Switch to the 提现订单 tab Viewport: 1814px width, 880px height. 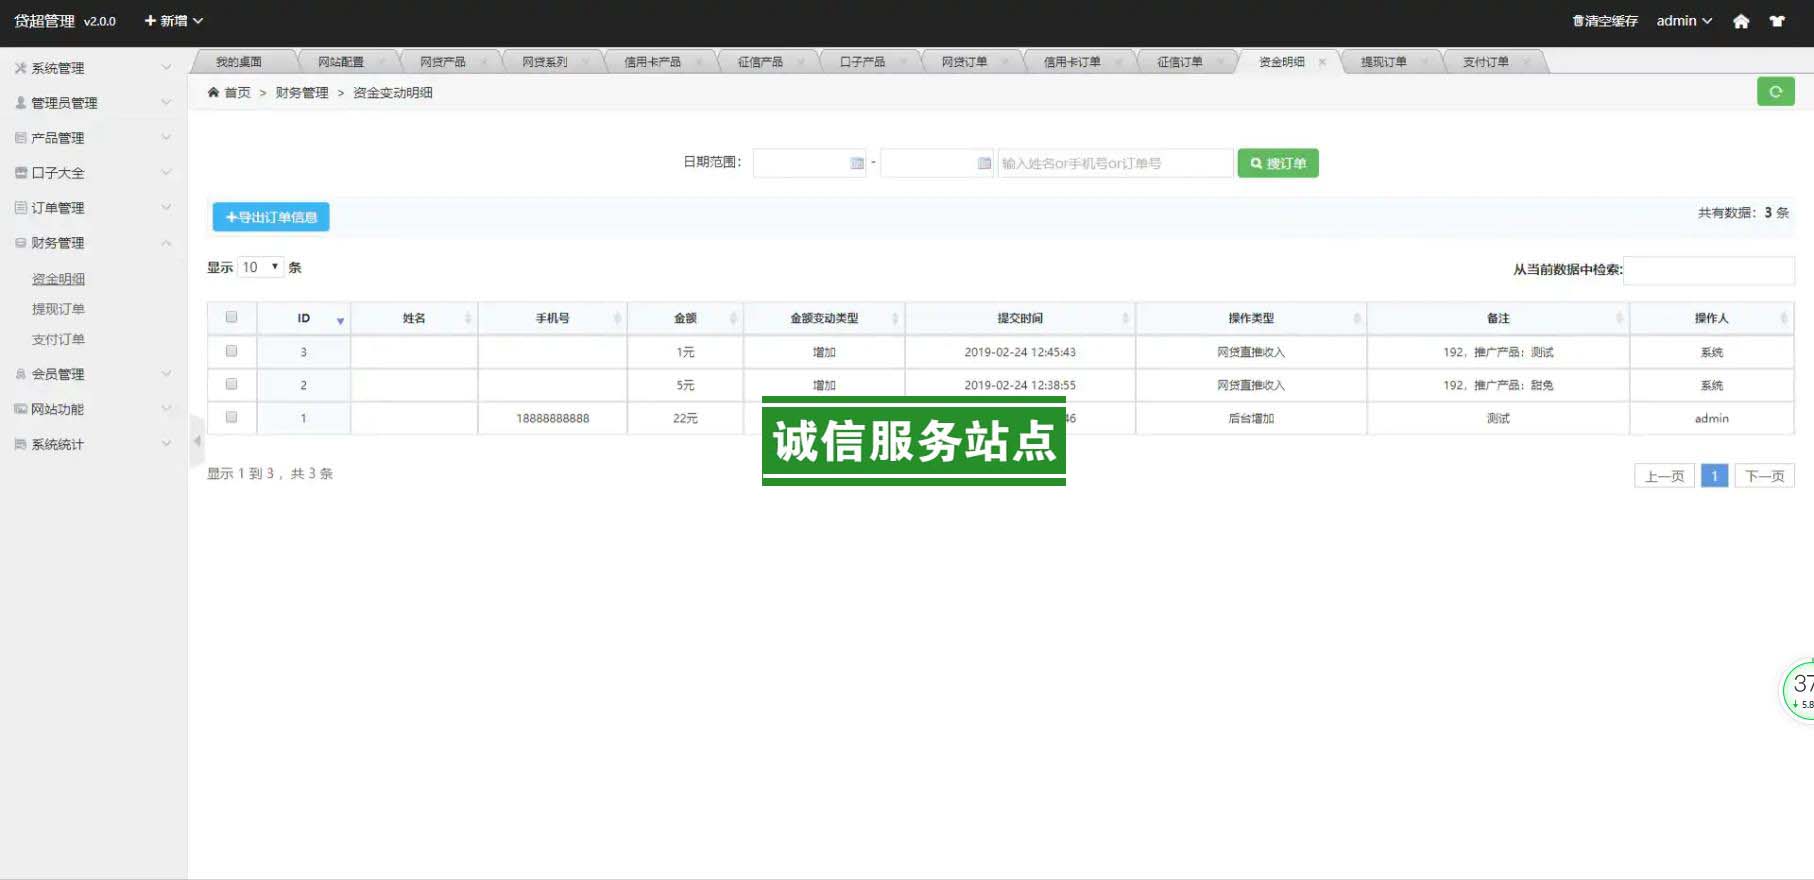(x=1383, y=62)
